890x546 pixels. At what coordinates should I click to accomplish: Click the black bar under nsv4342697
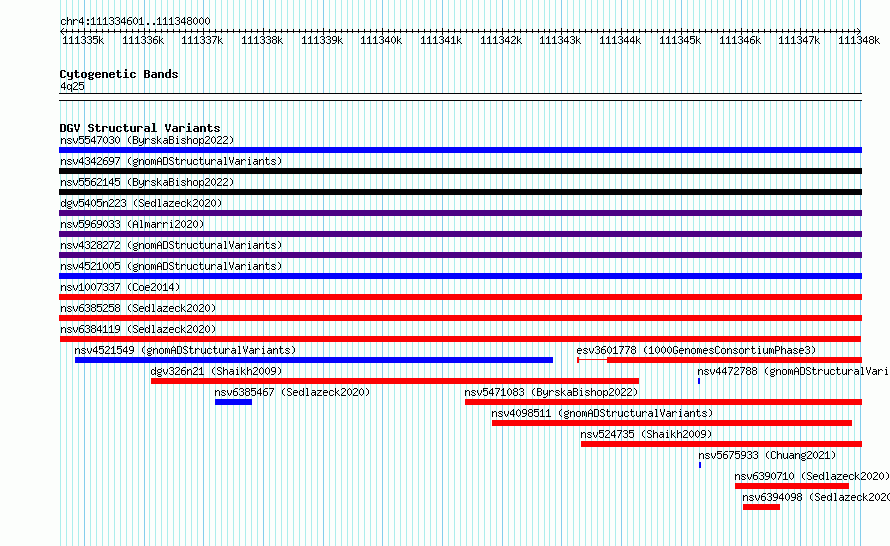coord(460,171)
